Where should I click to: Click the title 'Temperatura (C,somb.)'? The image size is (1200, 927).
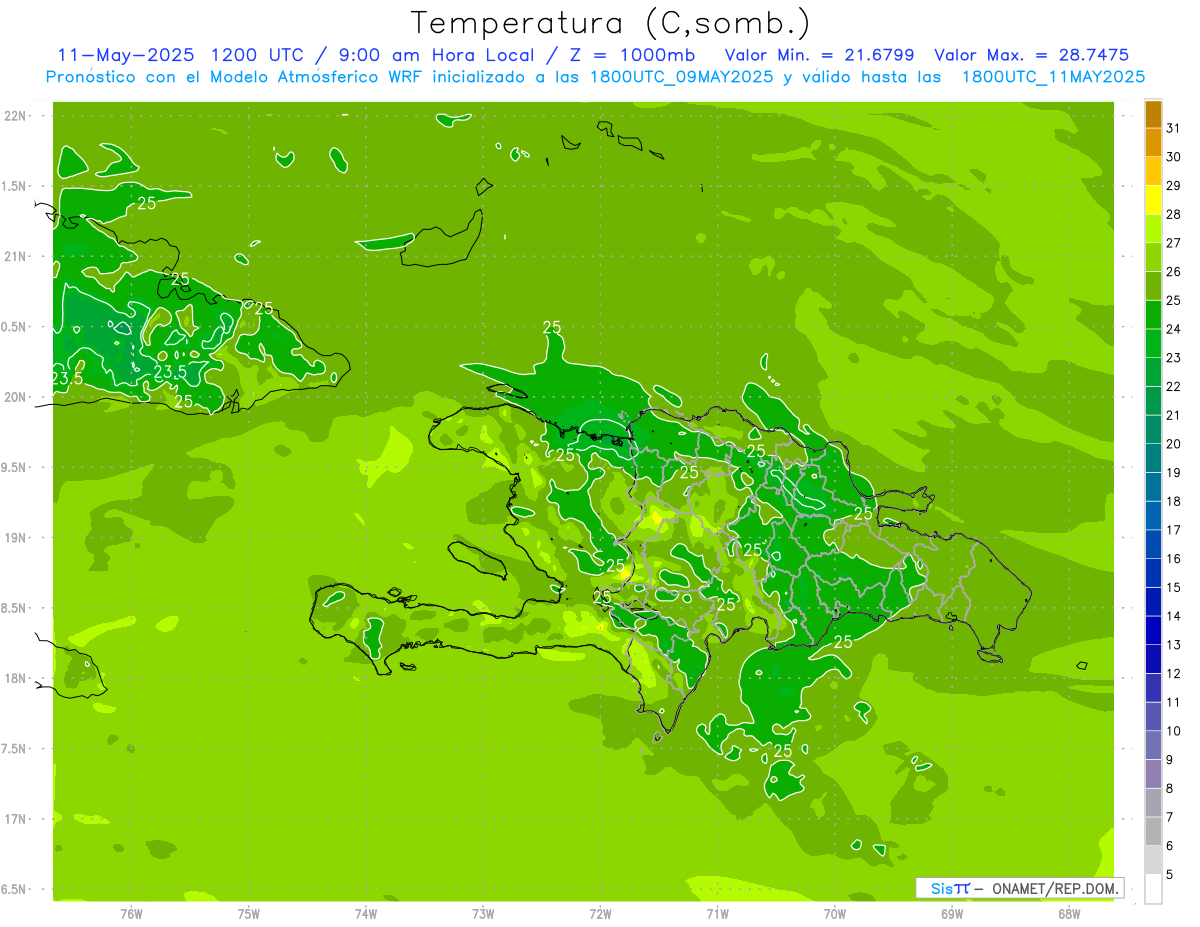coord(610,23)
